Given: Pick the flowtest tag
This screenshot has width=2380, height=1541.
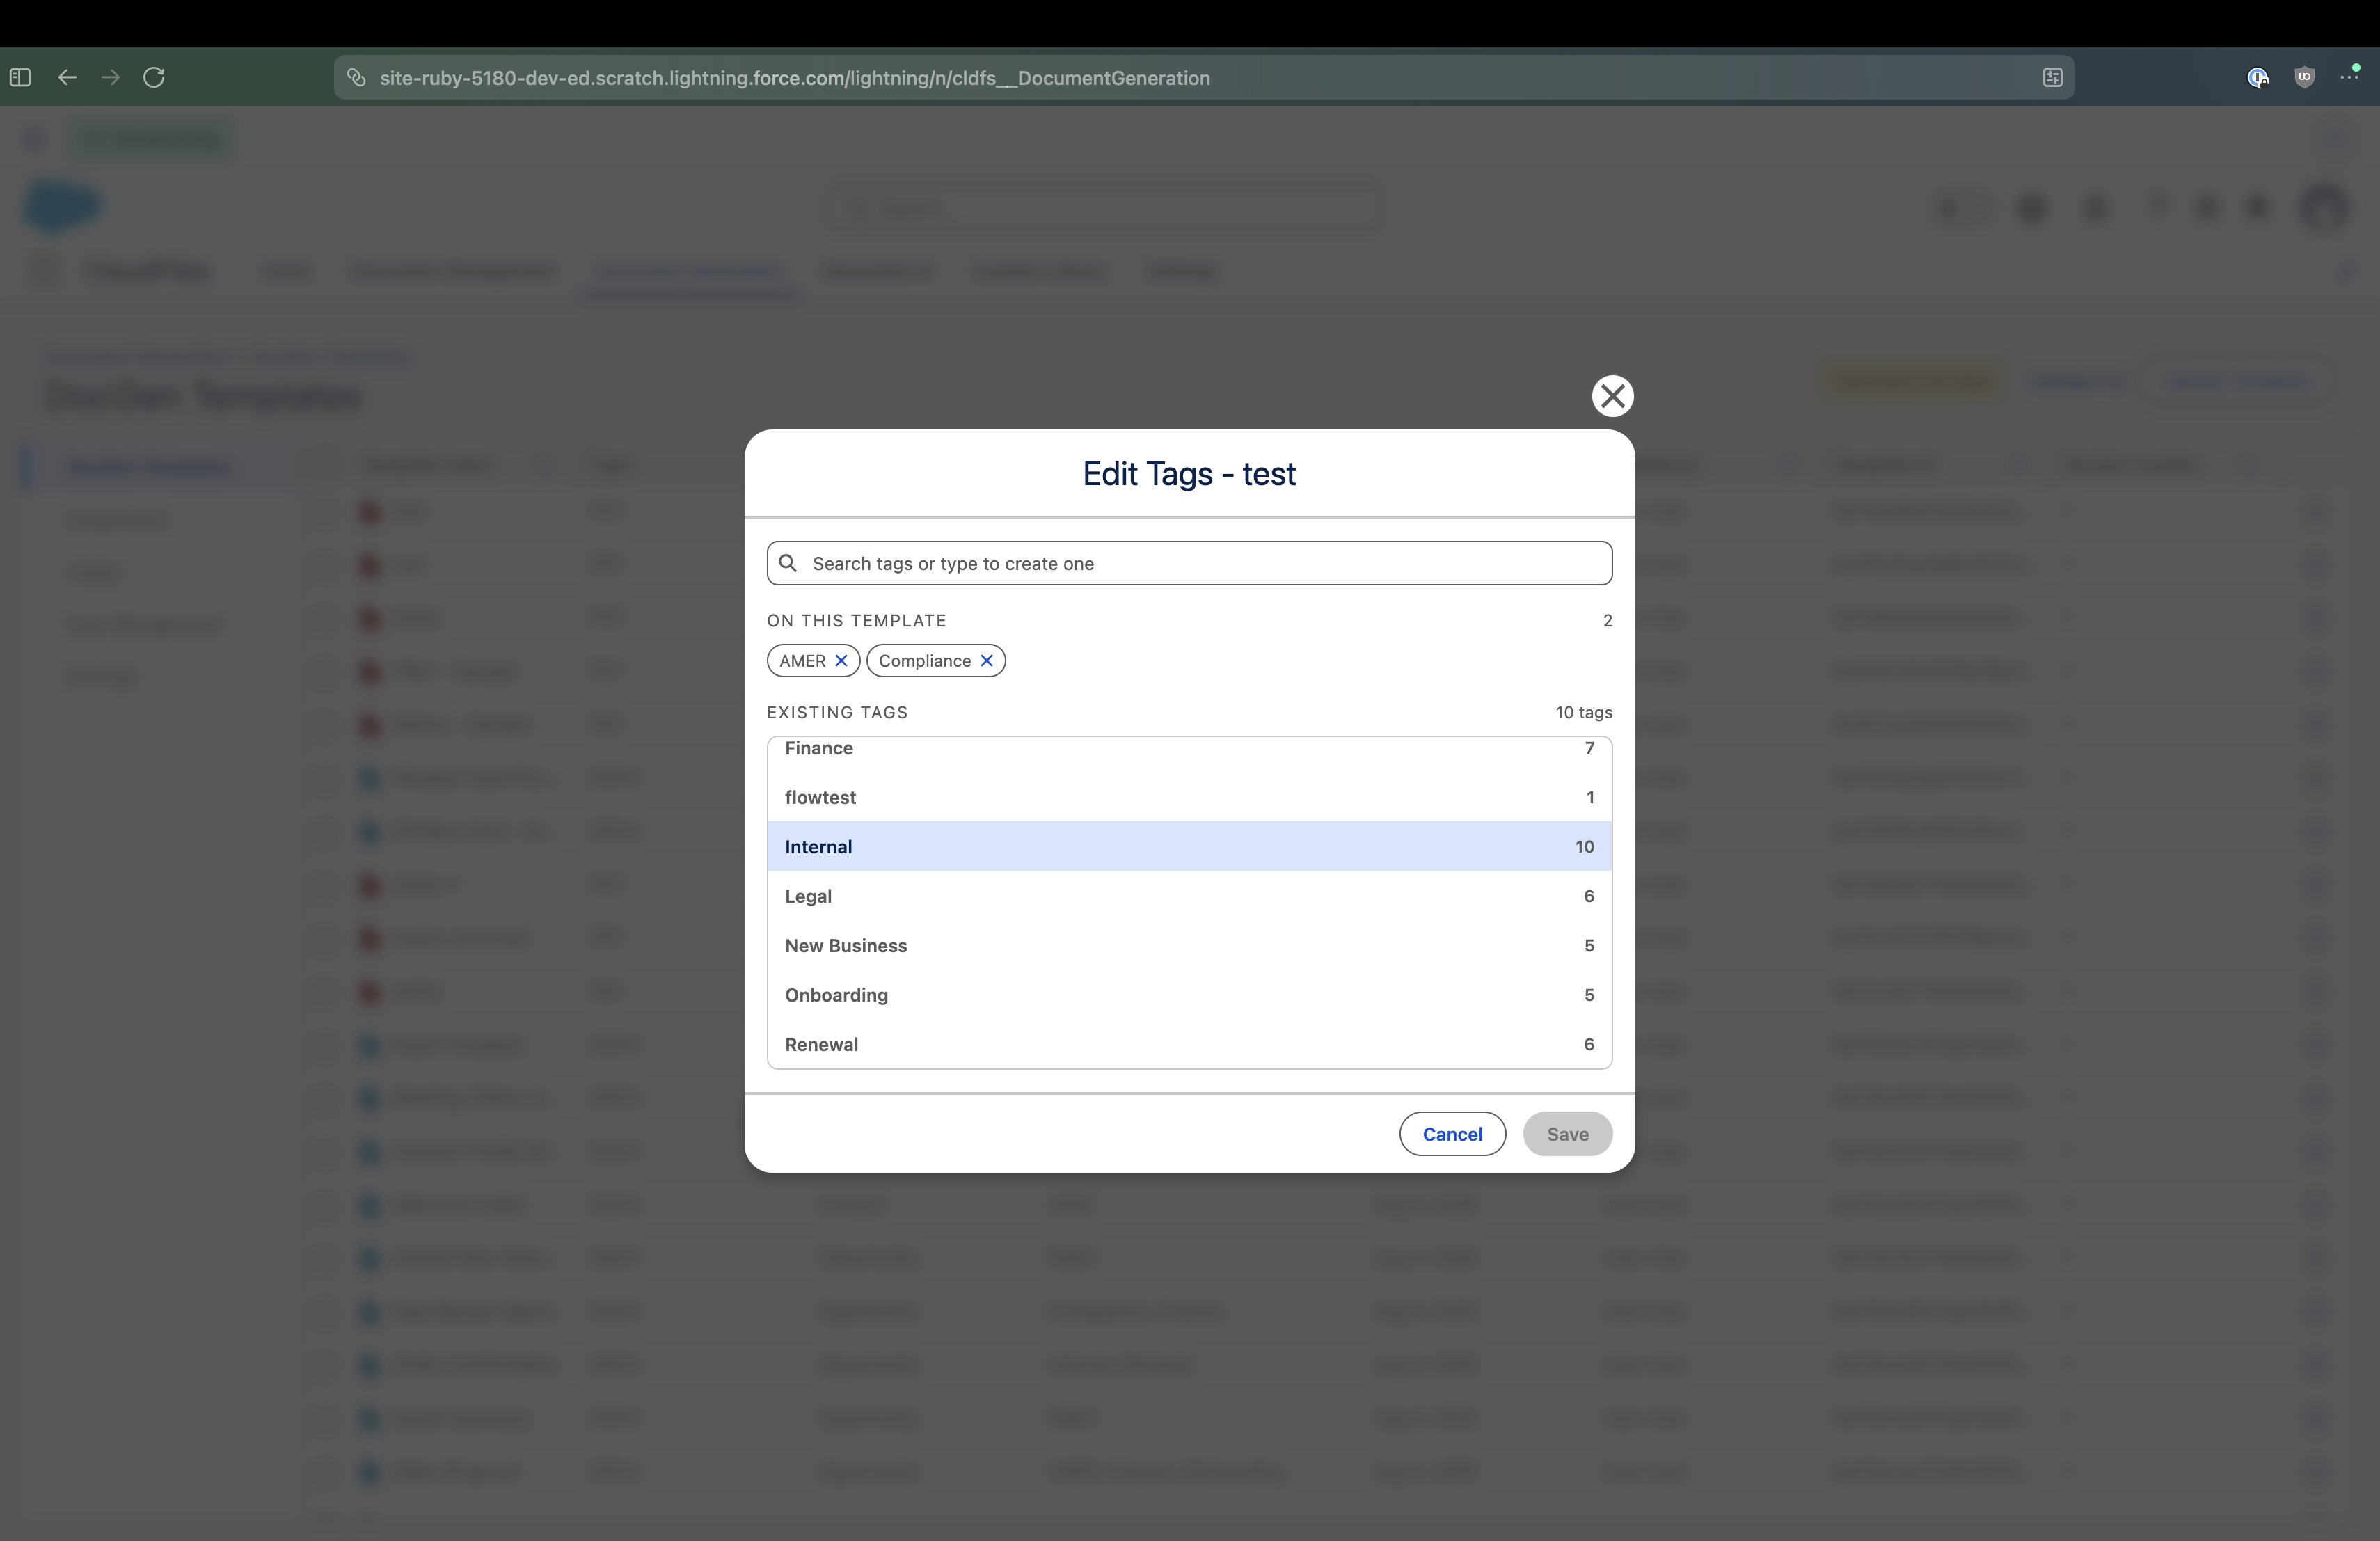Looking at the screenshot, I should [1189, 797].
